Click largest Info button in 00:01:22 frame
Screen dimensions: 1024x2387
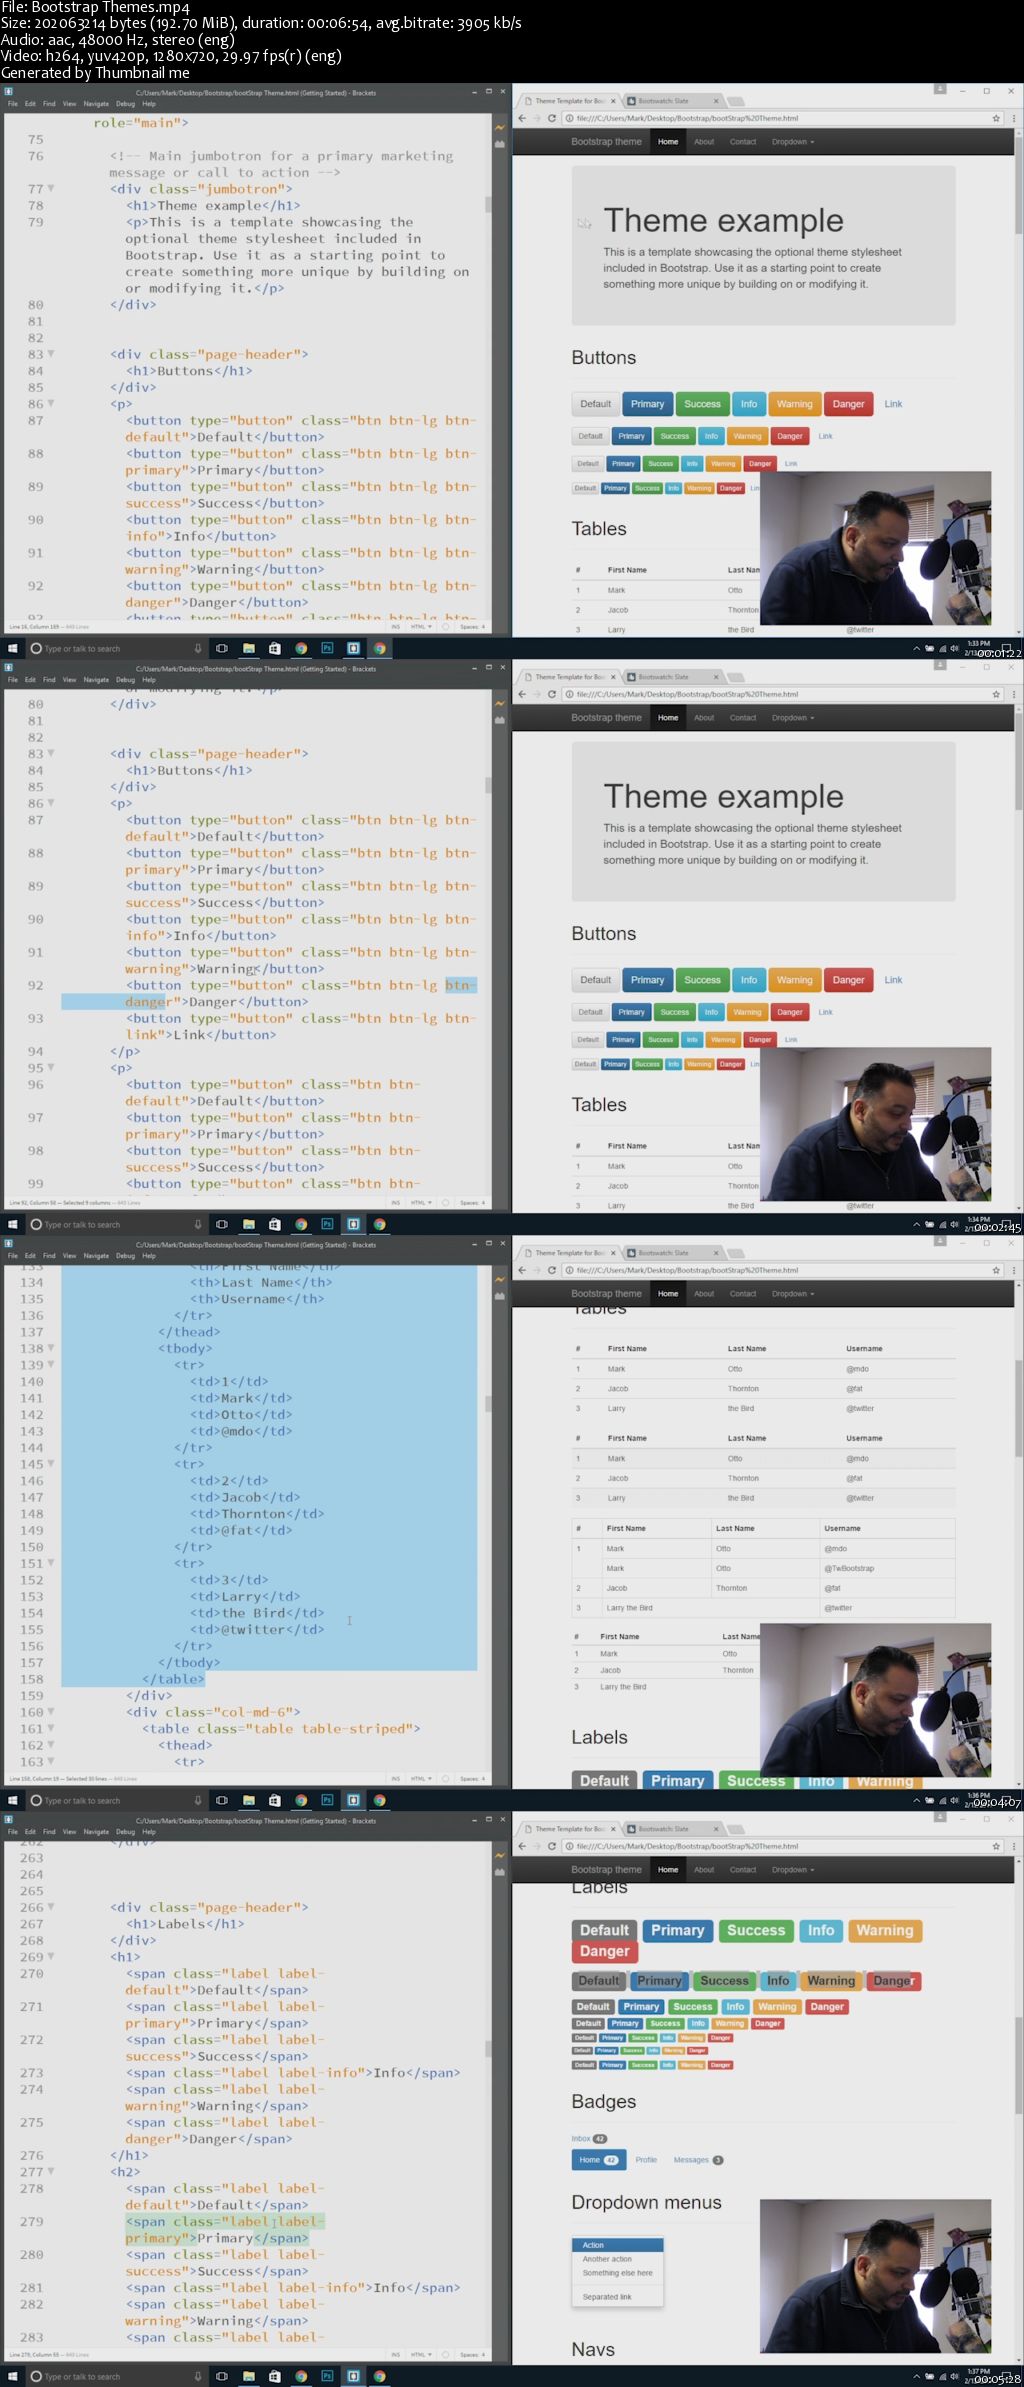tap(749, 404)
